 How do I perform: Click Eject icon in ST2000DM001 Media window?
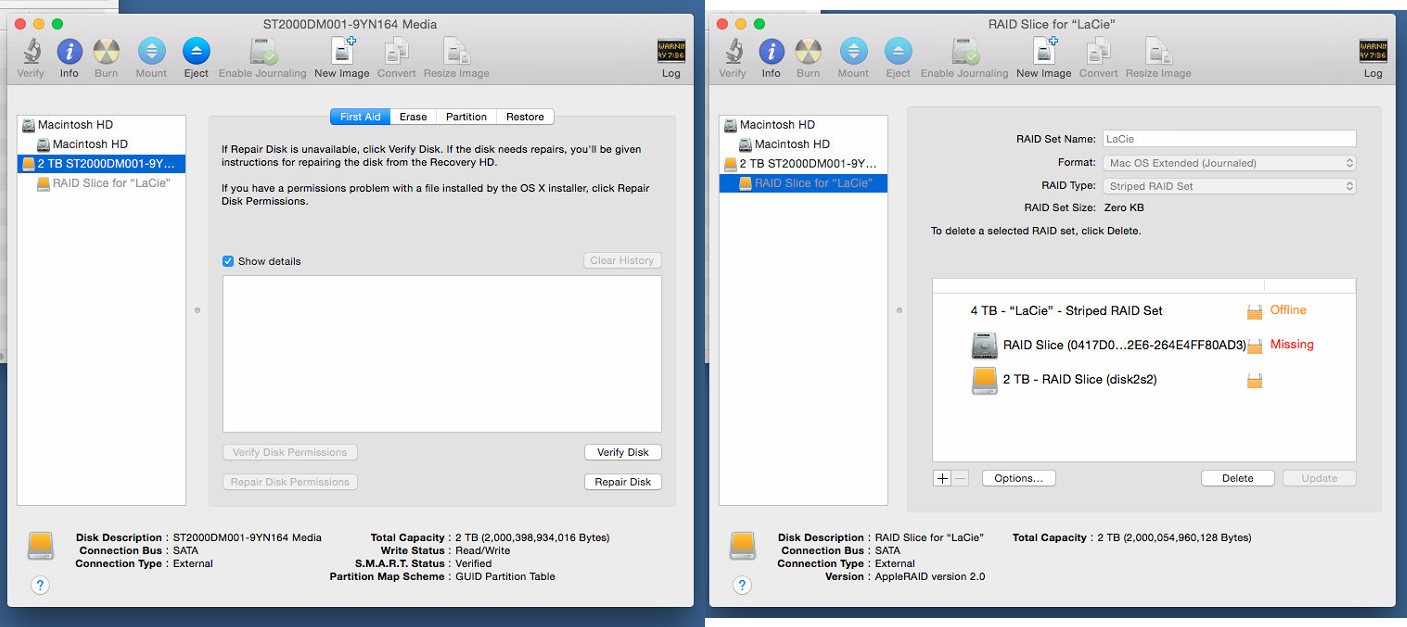[196, 52]
